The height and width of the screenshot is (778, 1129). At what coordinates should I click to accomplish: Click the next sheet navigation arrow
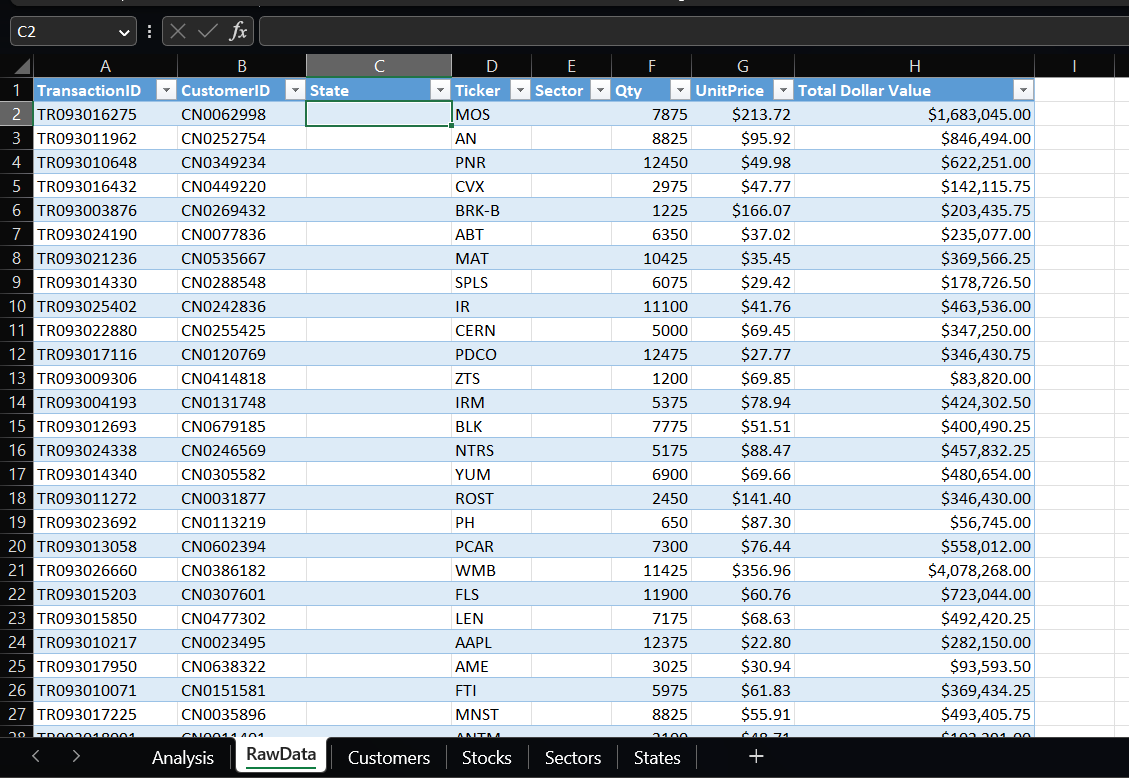tap(76, 756)
